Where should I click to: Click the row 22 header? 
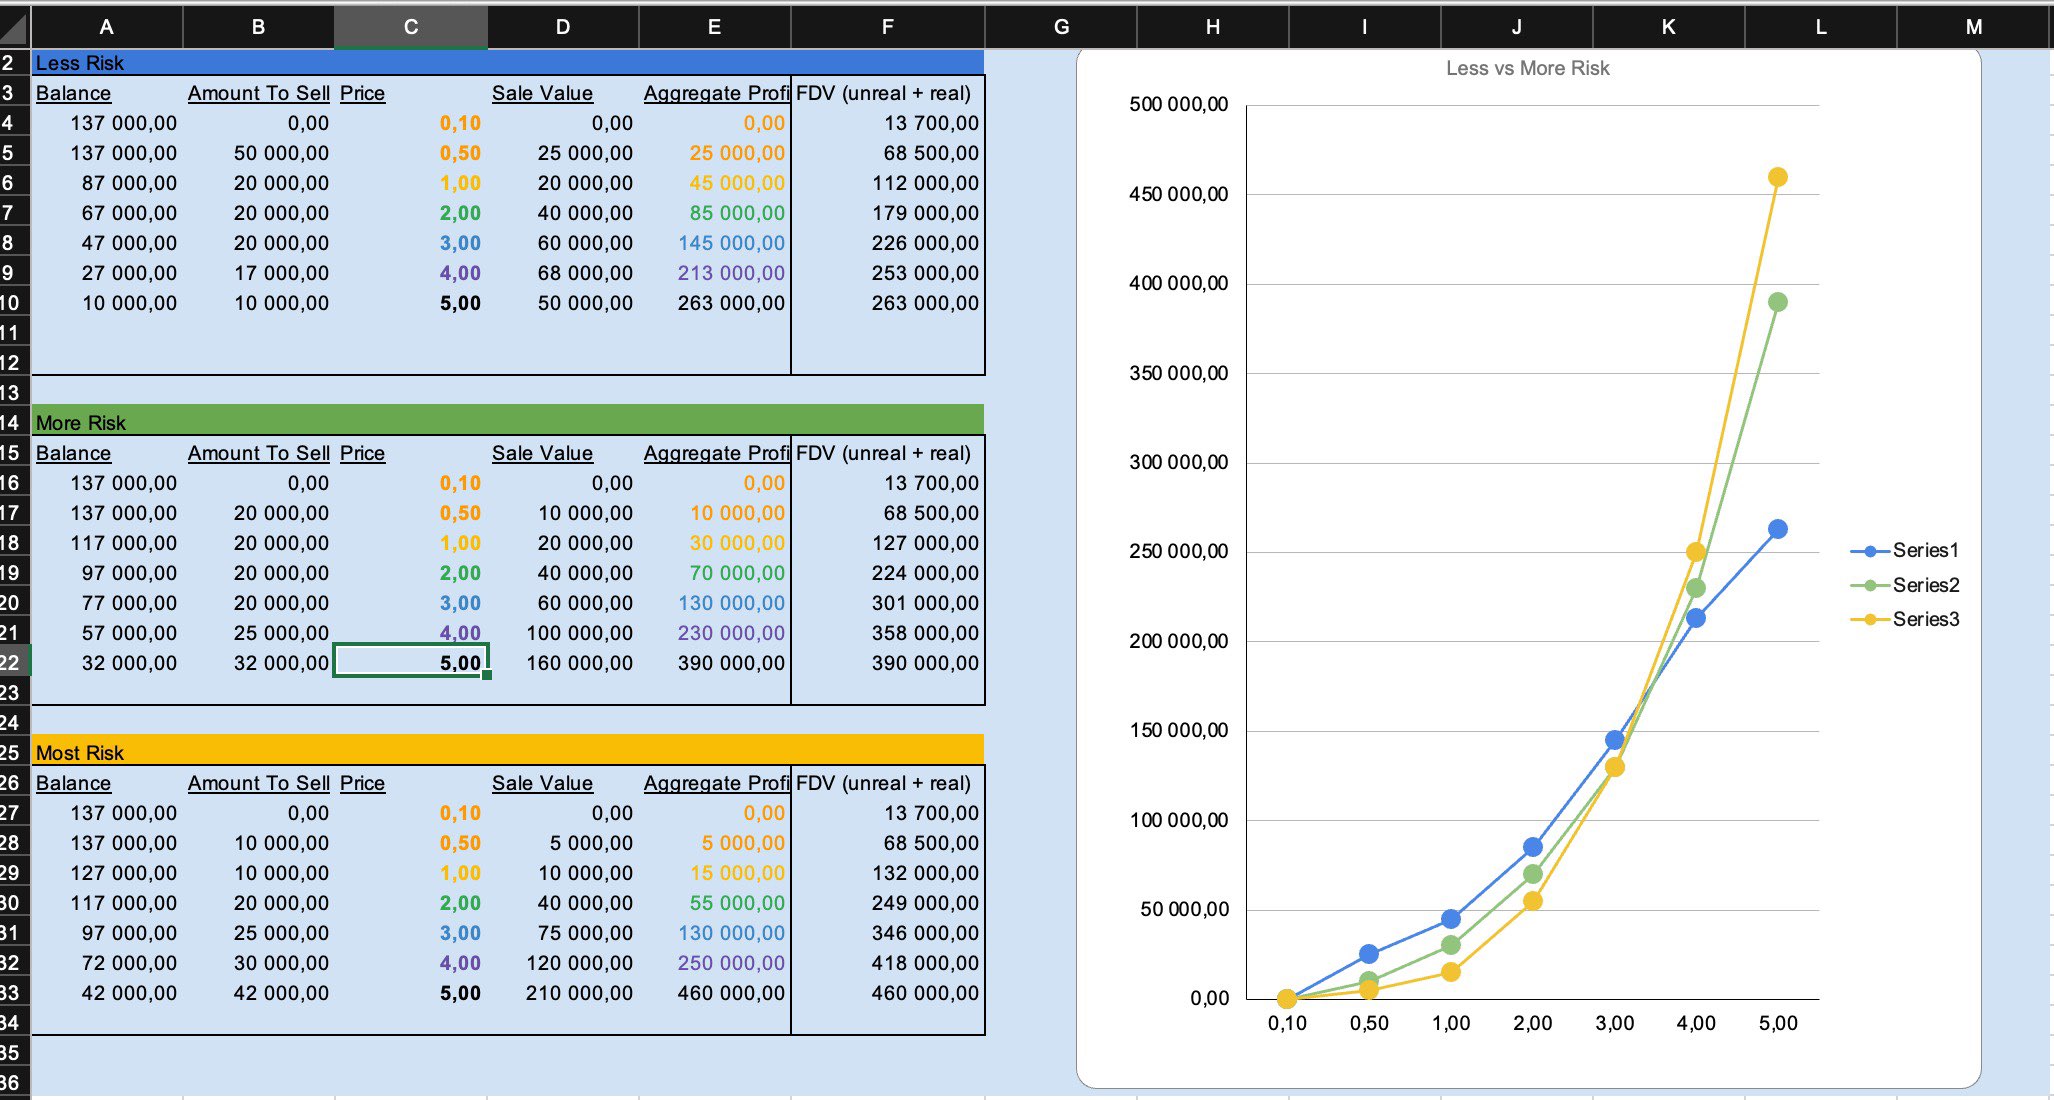click(x=12, y=662)
